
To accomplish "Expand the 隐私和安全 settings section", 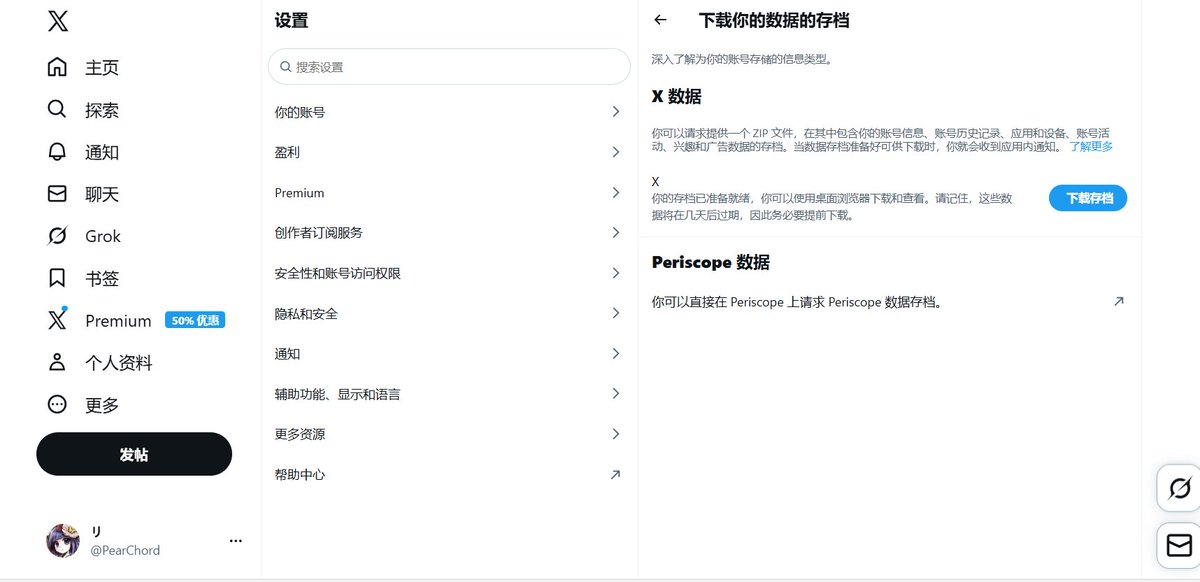I will point(448,313).
